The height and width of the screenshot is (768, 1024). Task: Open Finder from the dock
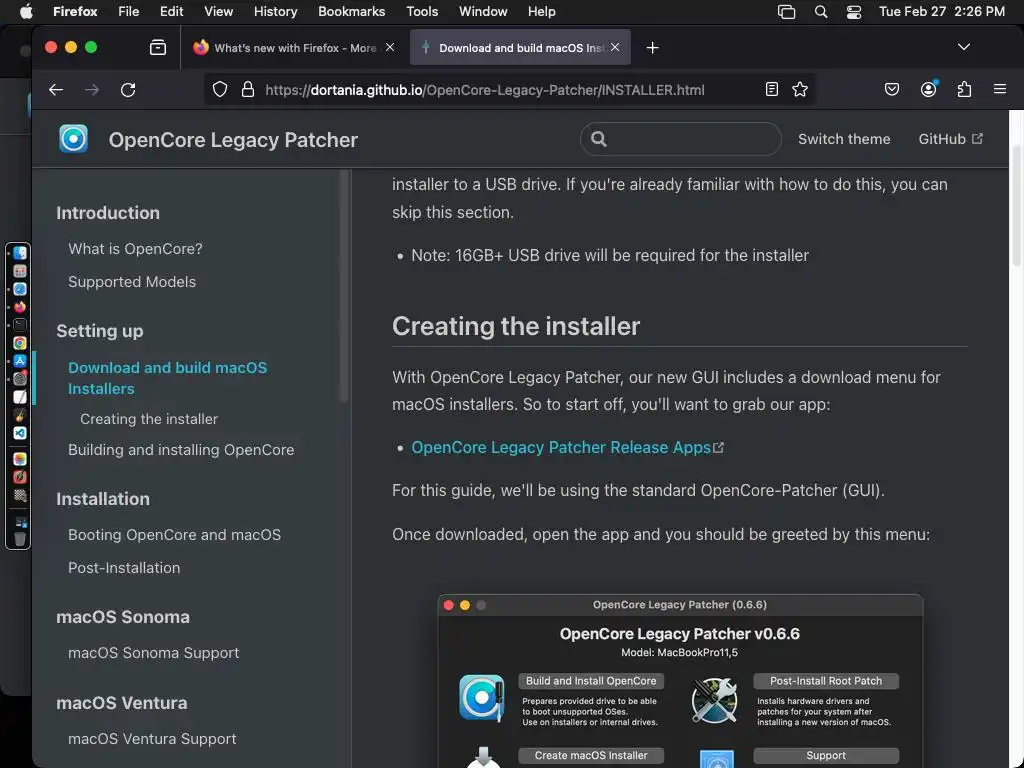20,253
